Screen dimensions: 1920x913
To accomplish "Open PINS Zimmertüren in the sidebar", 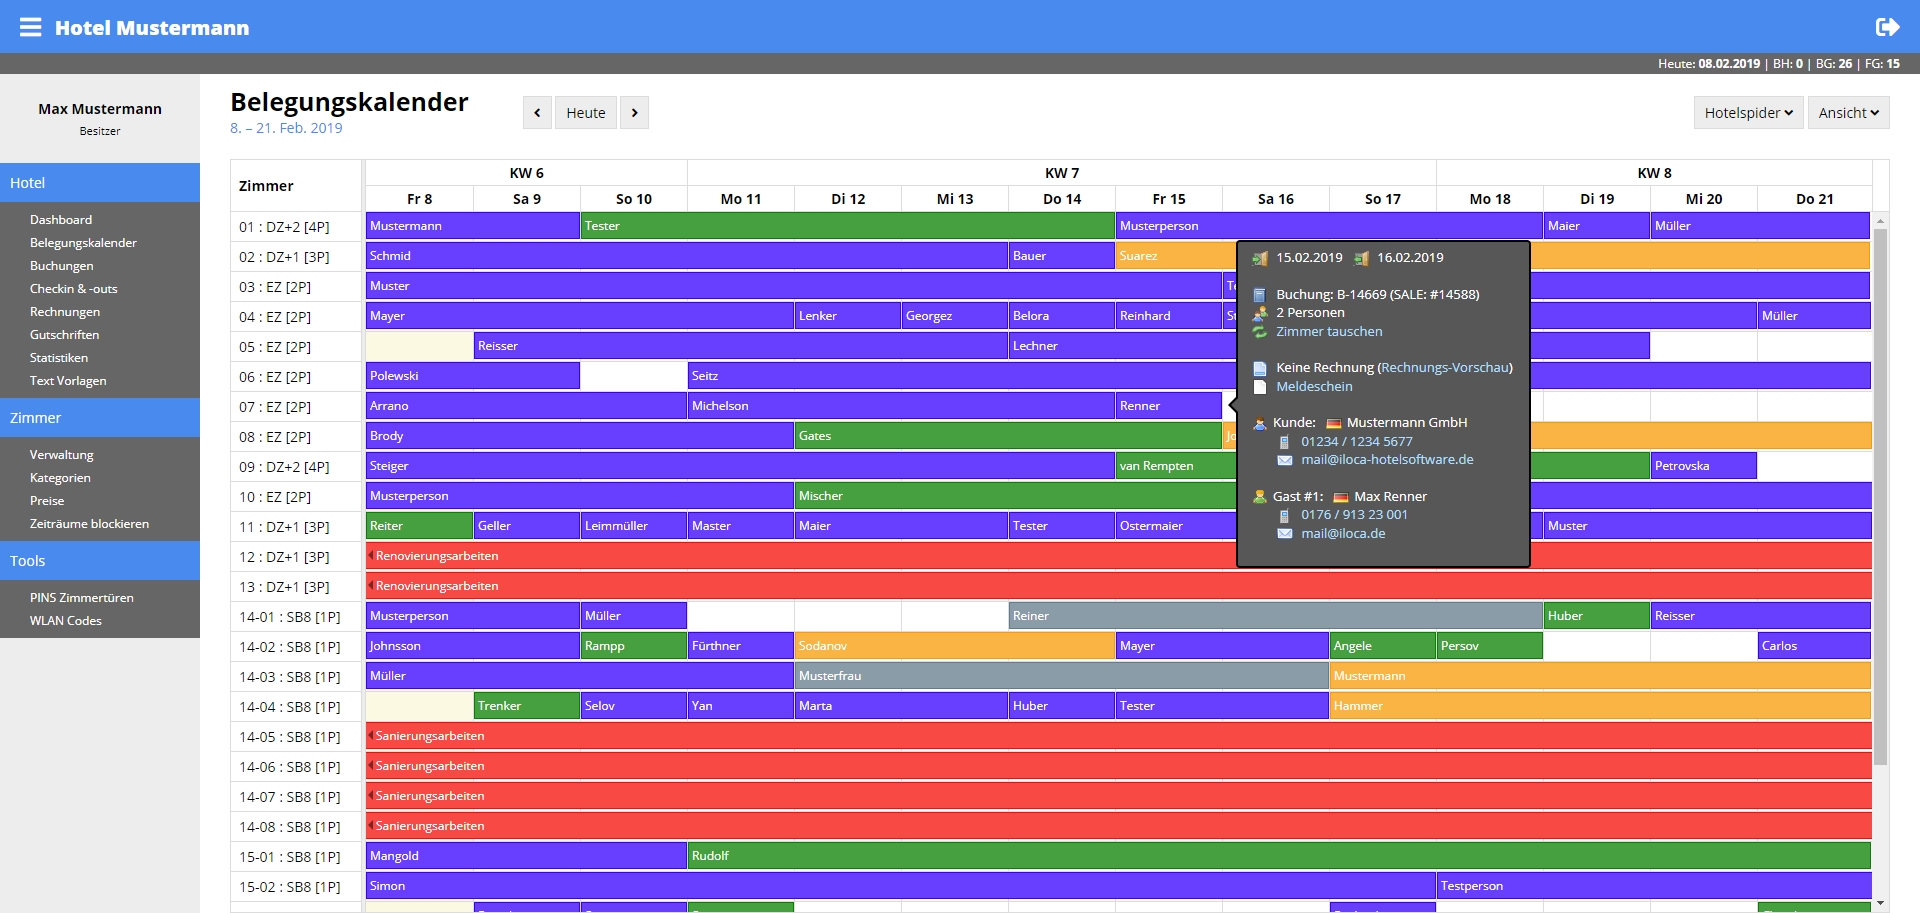I will coord(82,598).
